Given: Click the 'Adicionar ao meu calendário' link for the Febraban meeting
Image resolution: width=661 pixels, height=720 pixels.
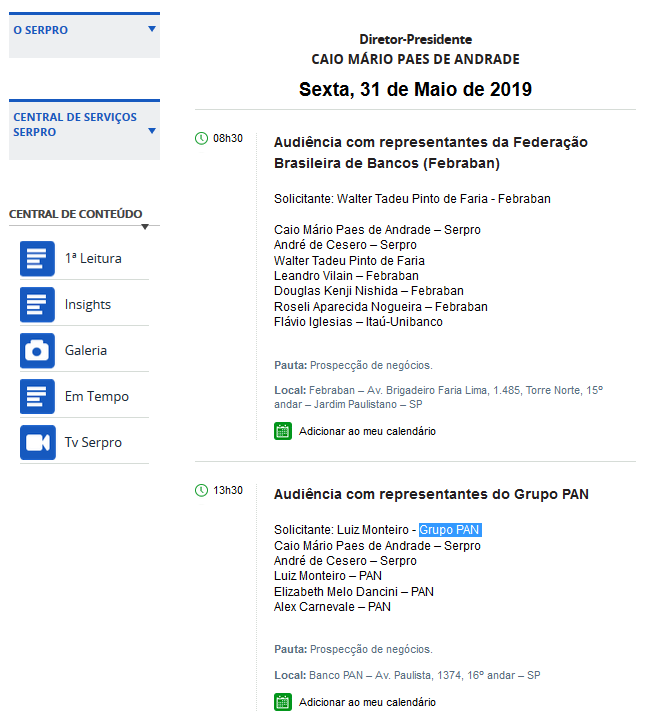Looking at the screenshot, I should click(367, 431).
